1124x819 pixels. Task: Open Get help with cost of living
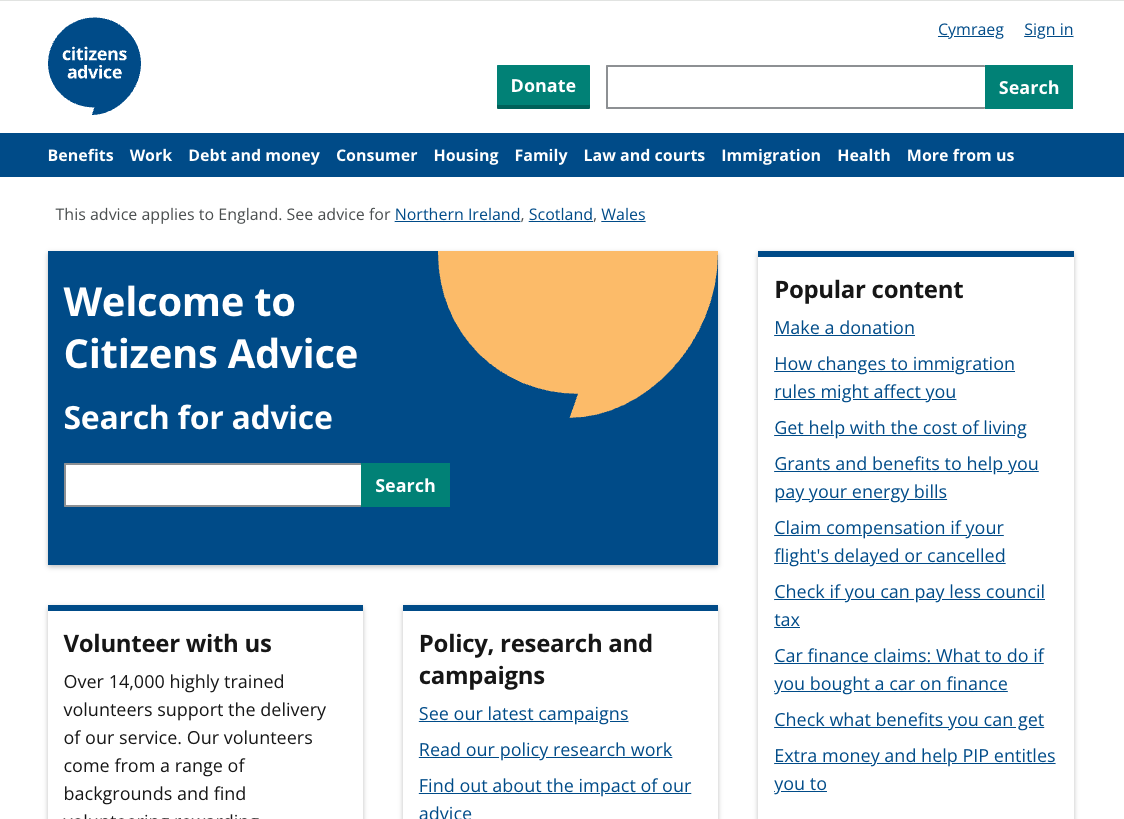[900, 428]
